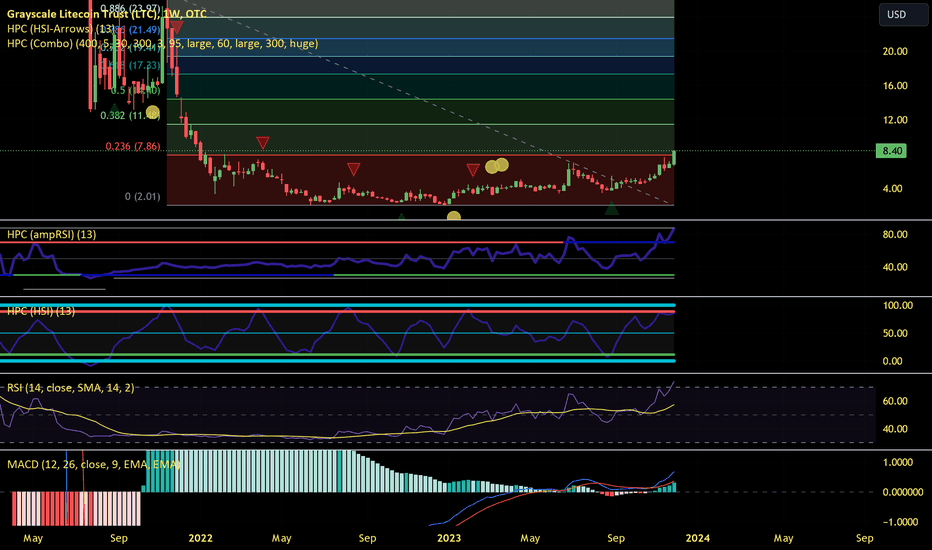Click the 20.00 price axis value
Screen dimensions: 932x550
point(895,52)
